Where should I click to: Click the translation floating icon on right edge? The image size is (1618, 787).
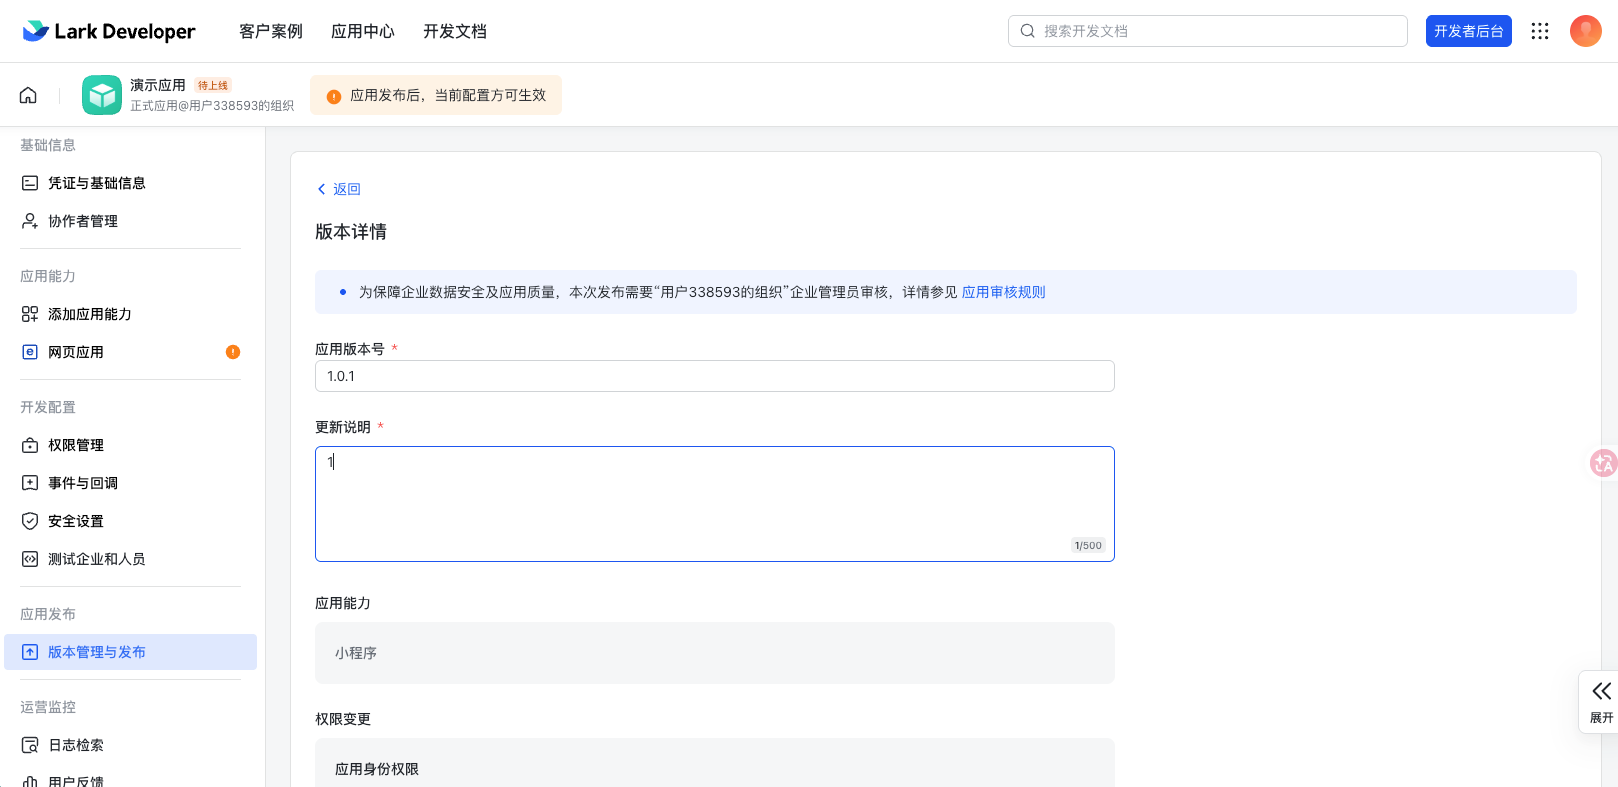[1603, 463]
